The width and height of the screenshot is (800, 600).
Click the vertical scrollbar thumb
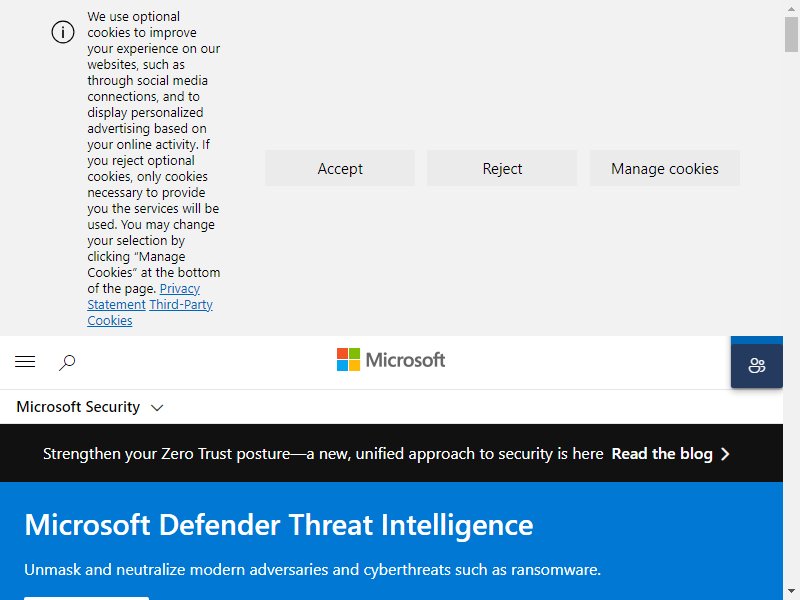tap(791, 34)
